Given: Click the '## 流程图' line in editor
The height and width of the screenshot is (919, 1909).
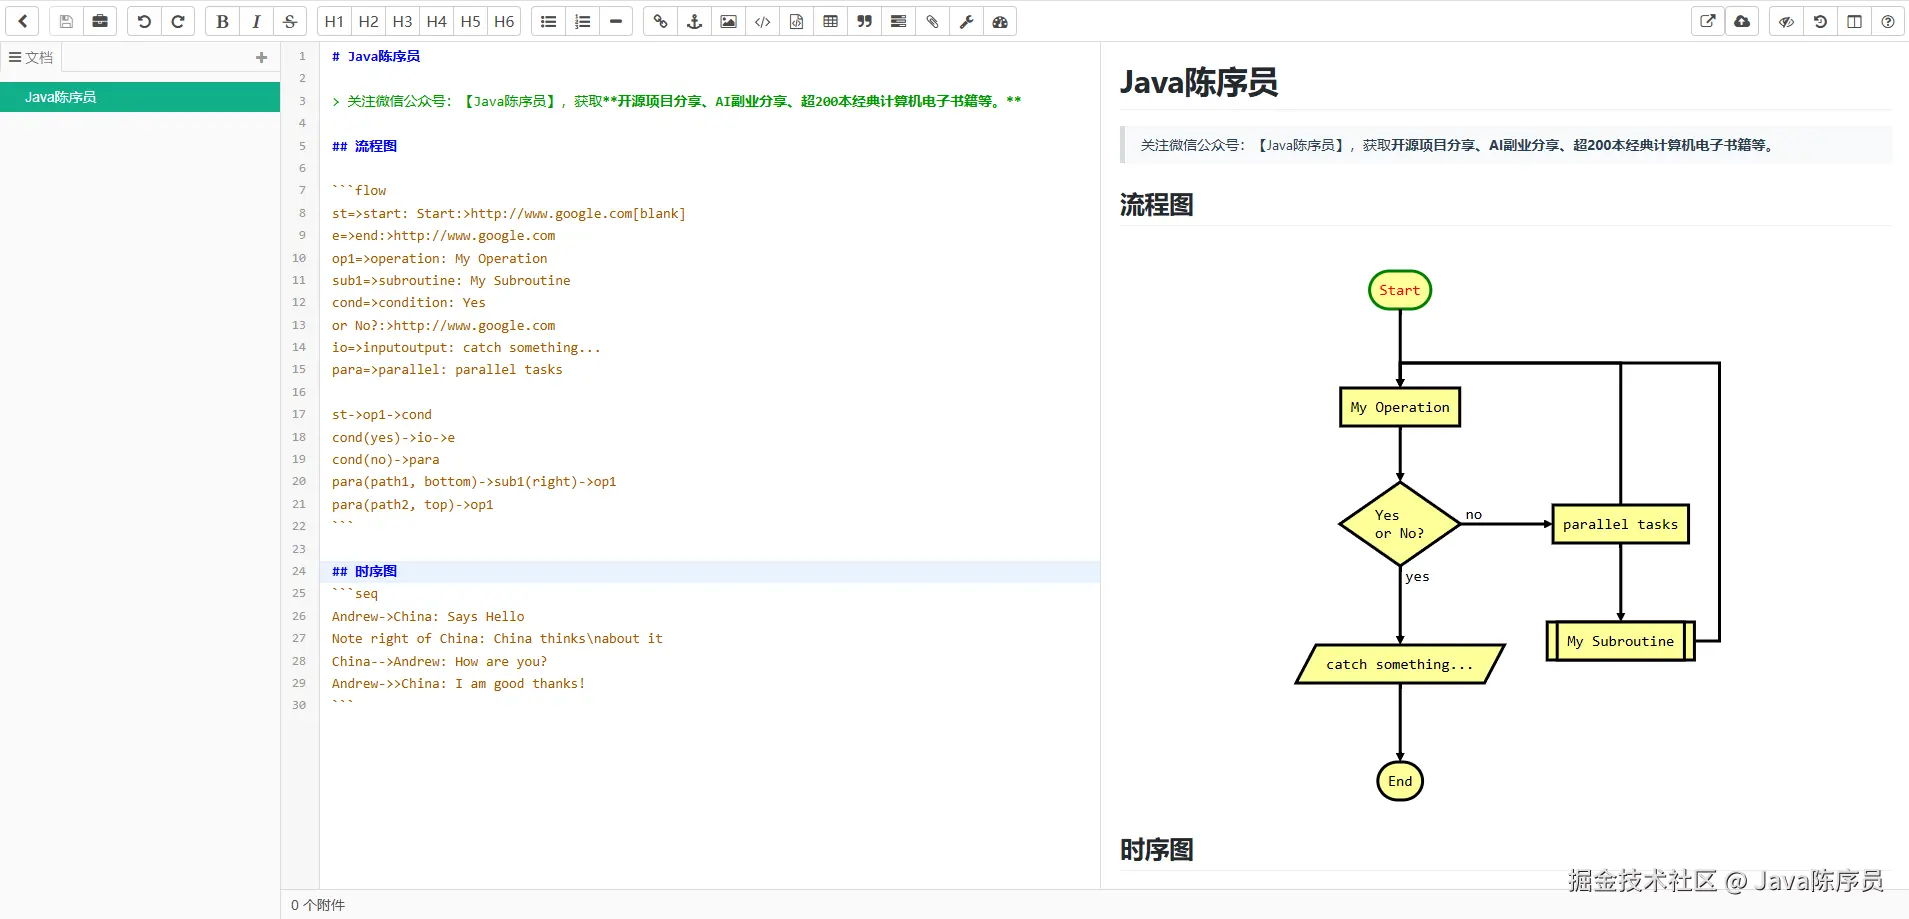Looking at the screenshot, I should [365, 146].
